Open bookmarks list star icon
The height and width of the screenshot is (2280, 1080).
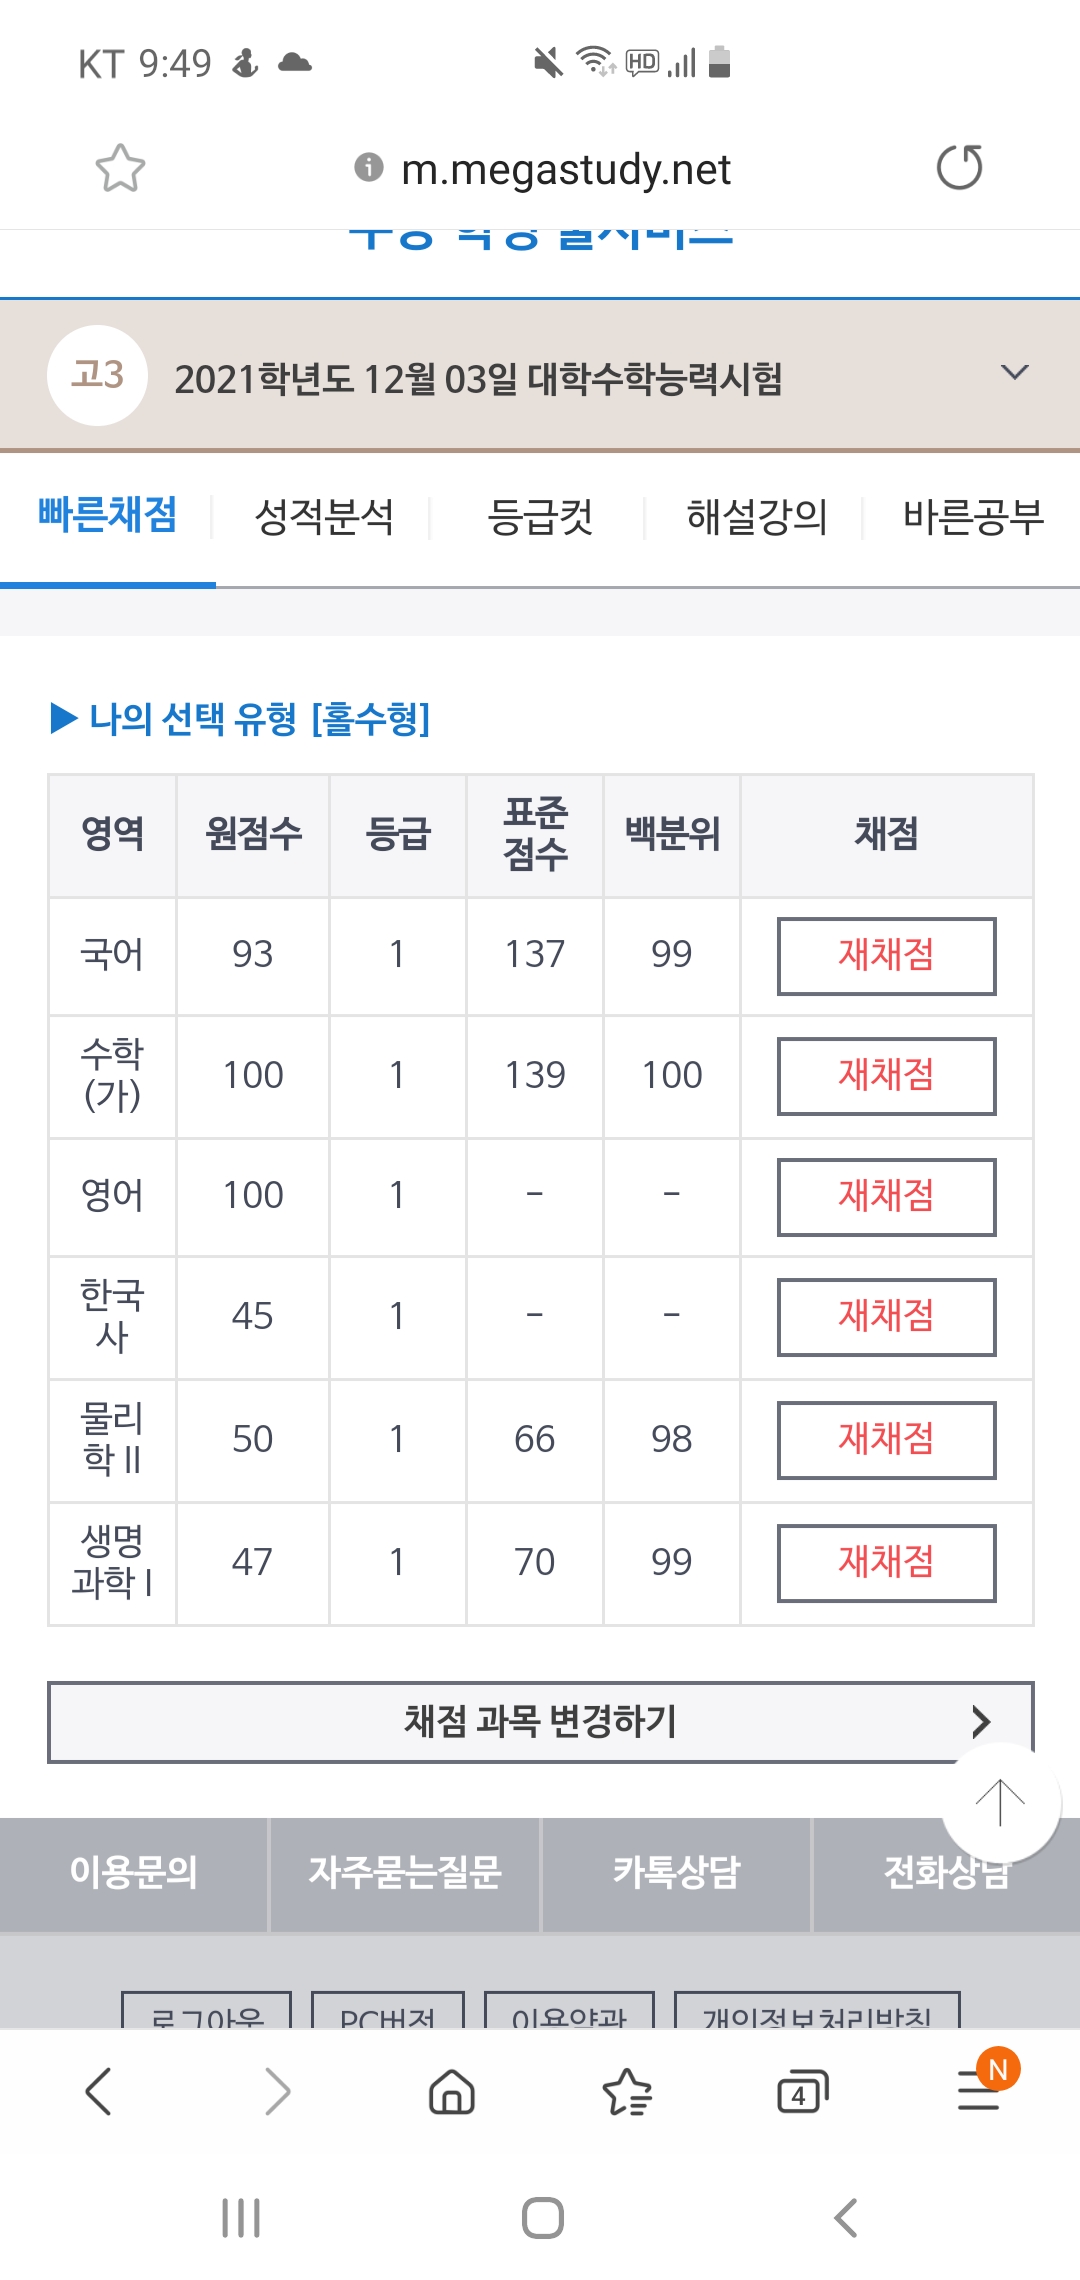[x=627, y=2091]
